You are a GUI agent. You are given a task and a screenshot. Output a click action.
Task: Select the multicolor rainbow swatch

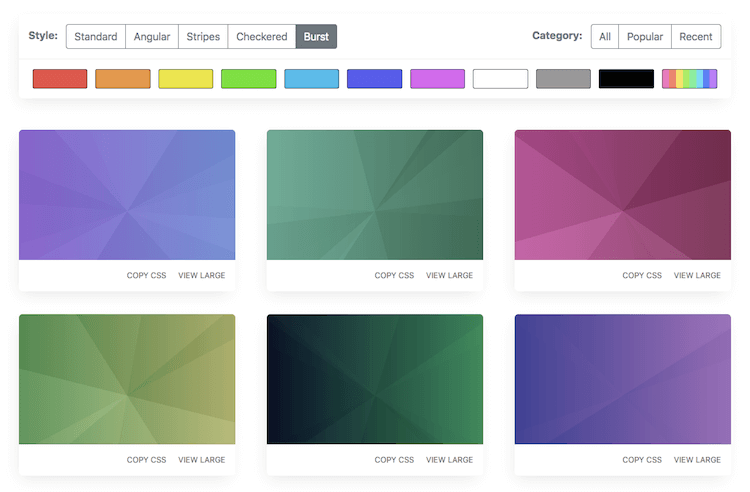(689, 79)
